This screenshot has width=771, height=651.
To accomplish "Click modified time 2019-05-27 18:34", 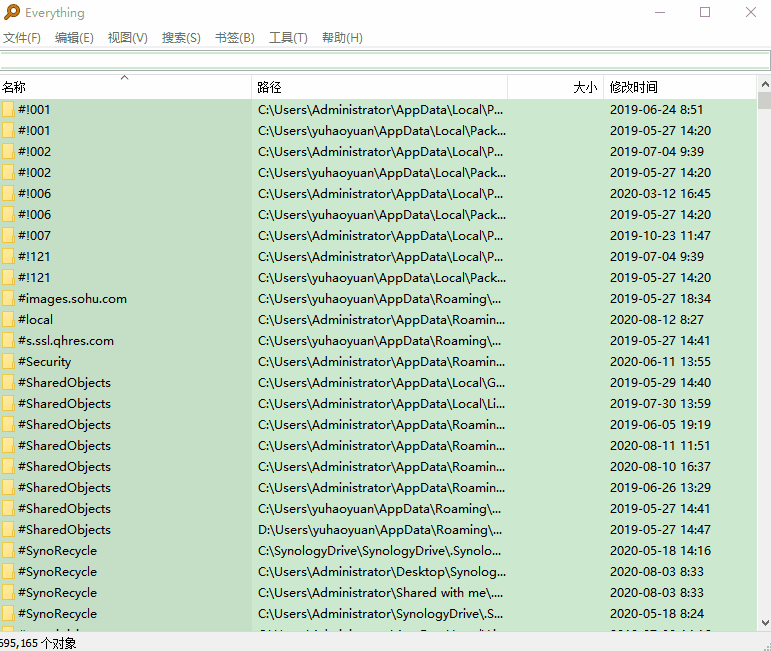I will (x=660, y=298).
